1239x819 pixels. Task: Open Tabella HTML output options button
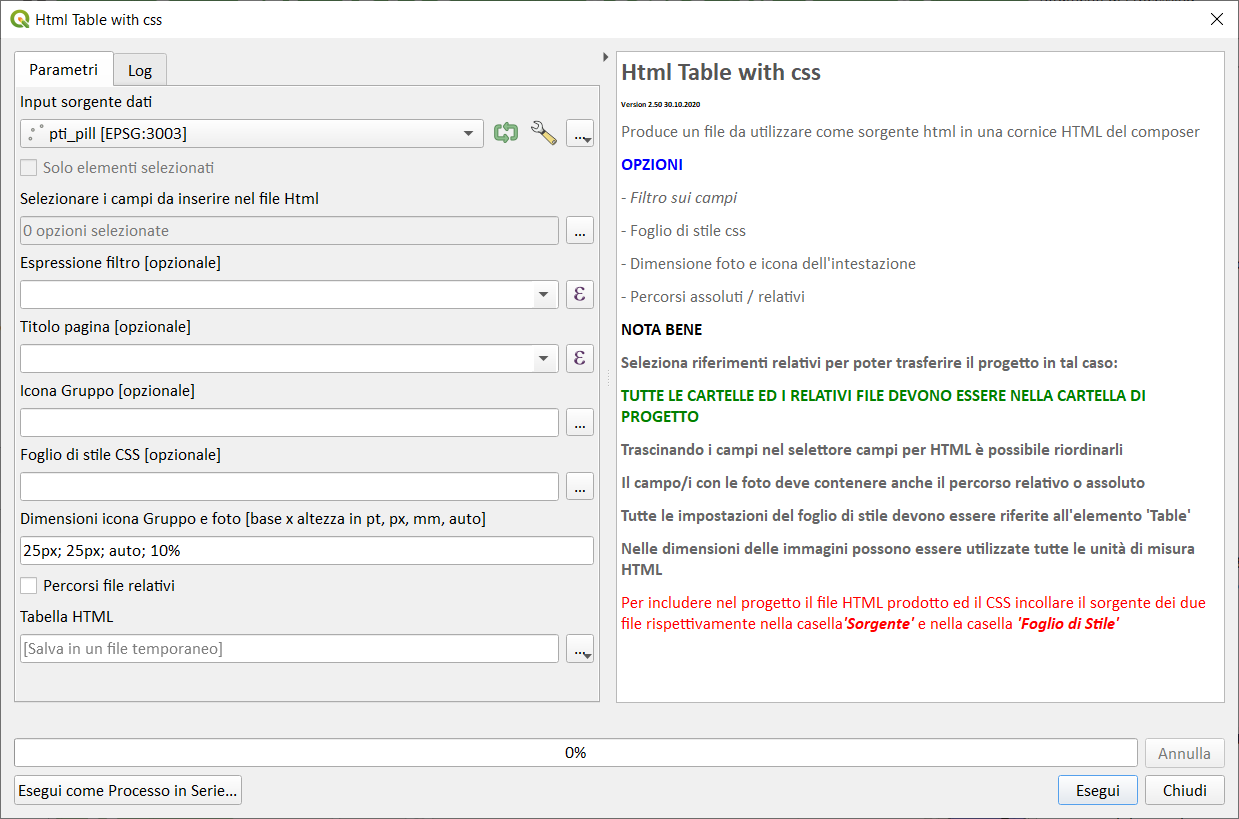(580, 649)
